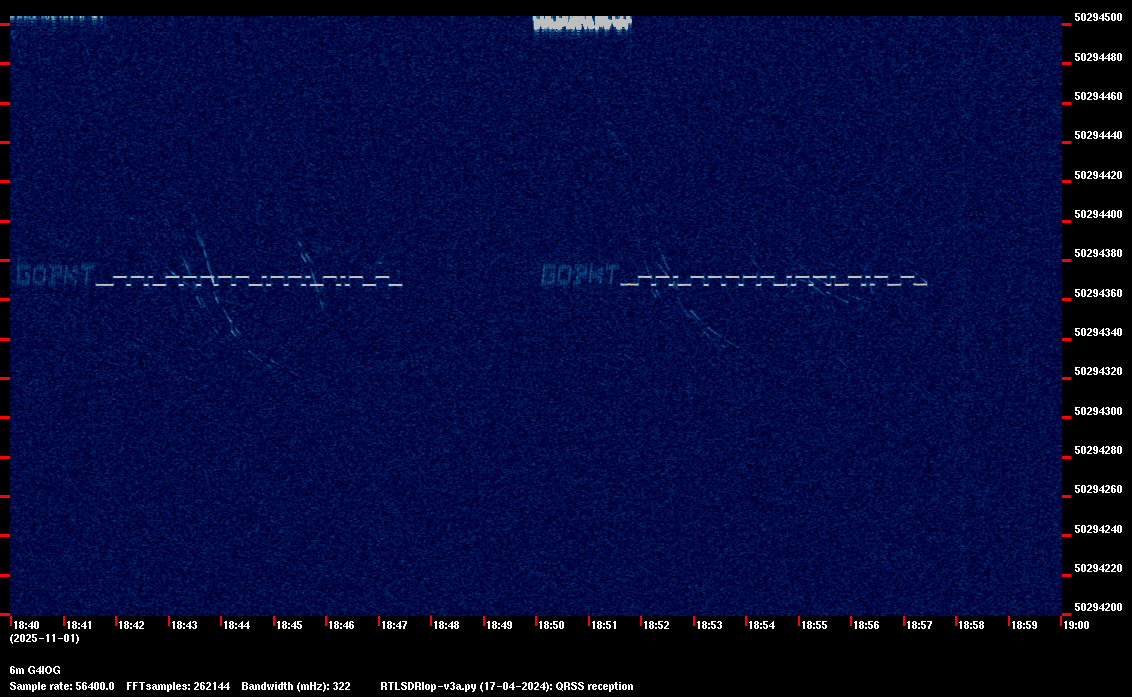Select the 50294500 frequency label
The image size is (1132, 697).
[x=1099, y=17]
